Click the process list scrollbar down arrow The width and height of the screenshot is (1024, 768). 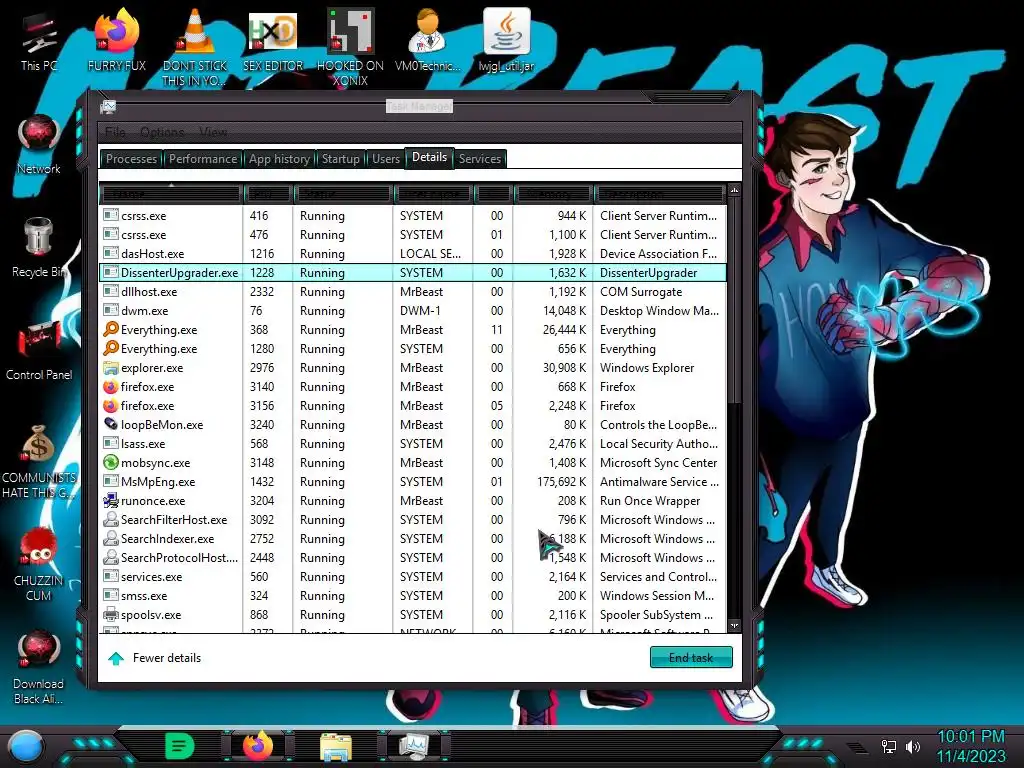coord(734,625)
